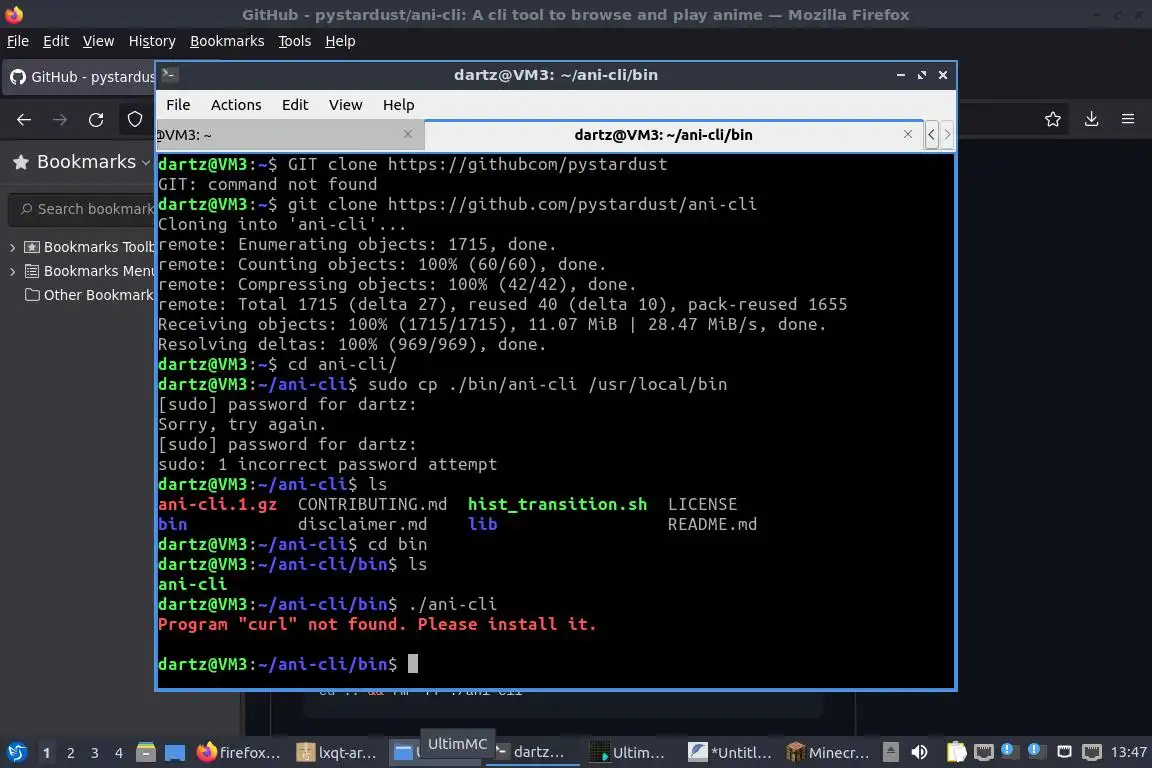Open Firefox Bookmarks menu
The height and width of the screenshot is (768, 1152).
227,41
